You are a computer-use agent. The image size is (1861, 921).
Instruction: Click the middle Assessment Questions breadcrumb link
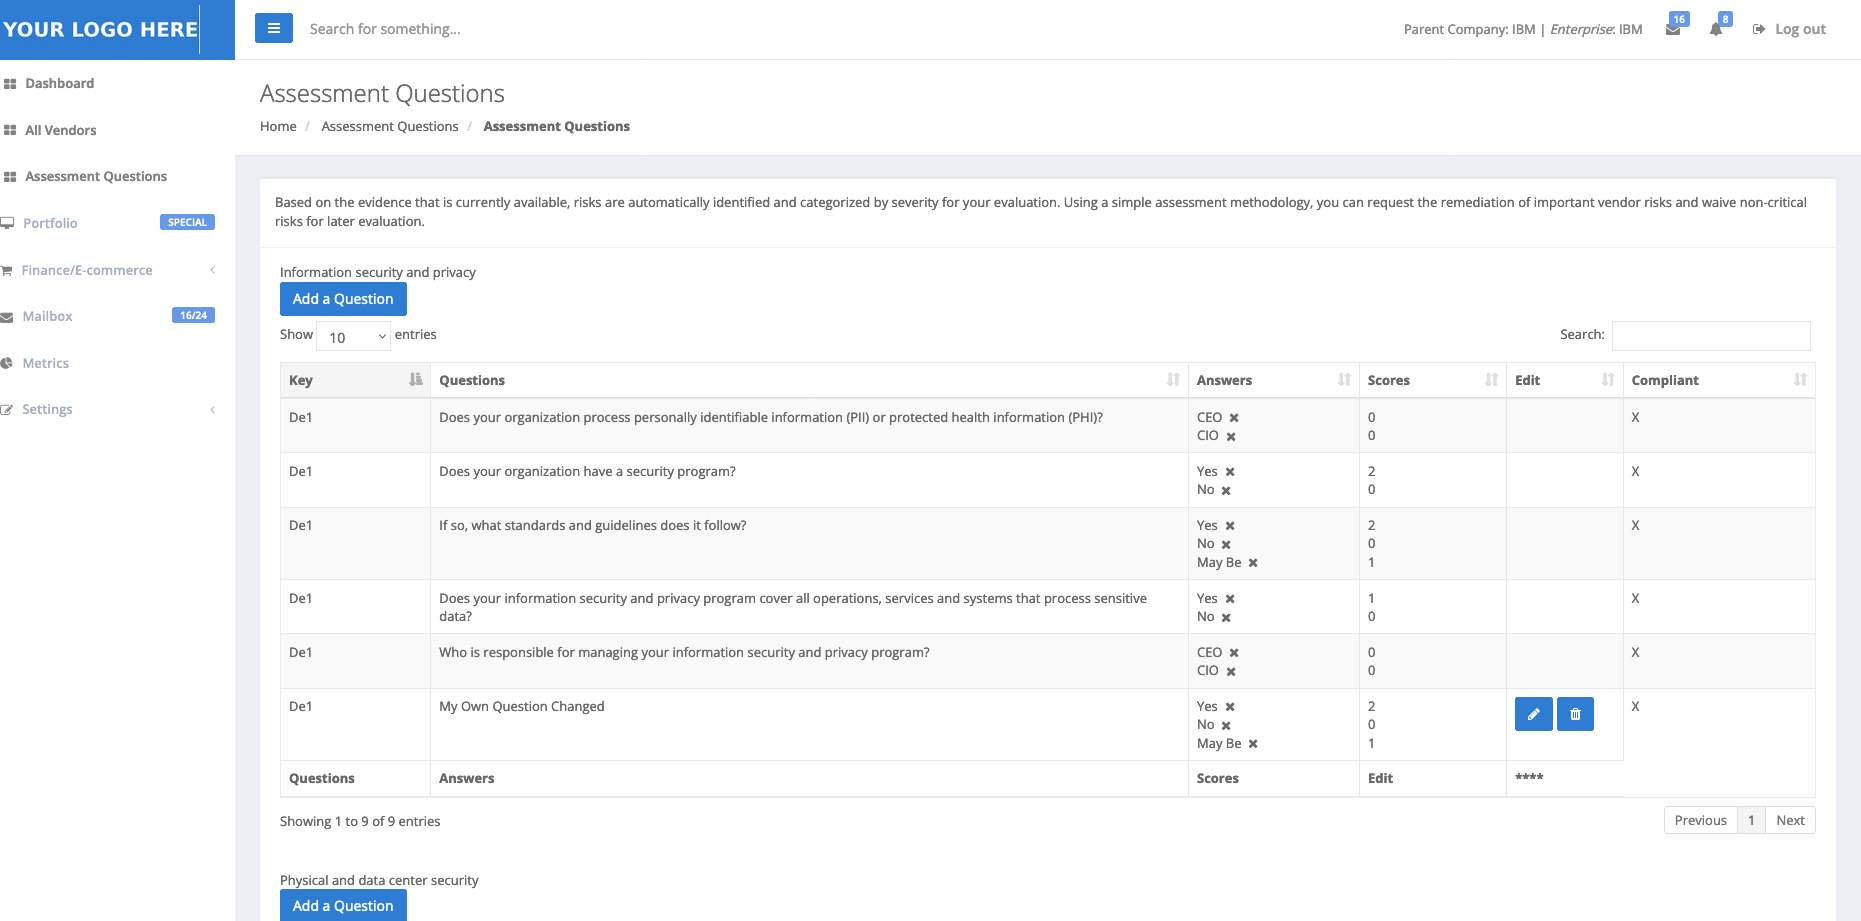(390, 126)
